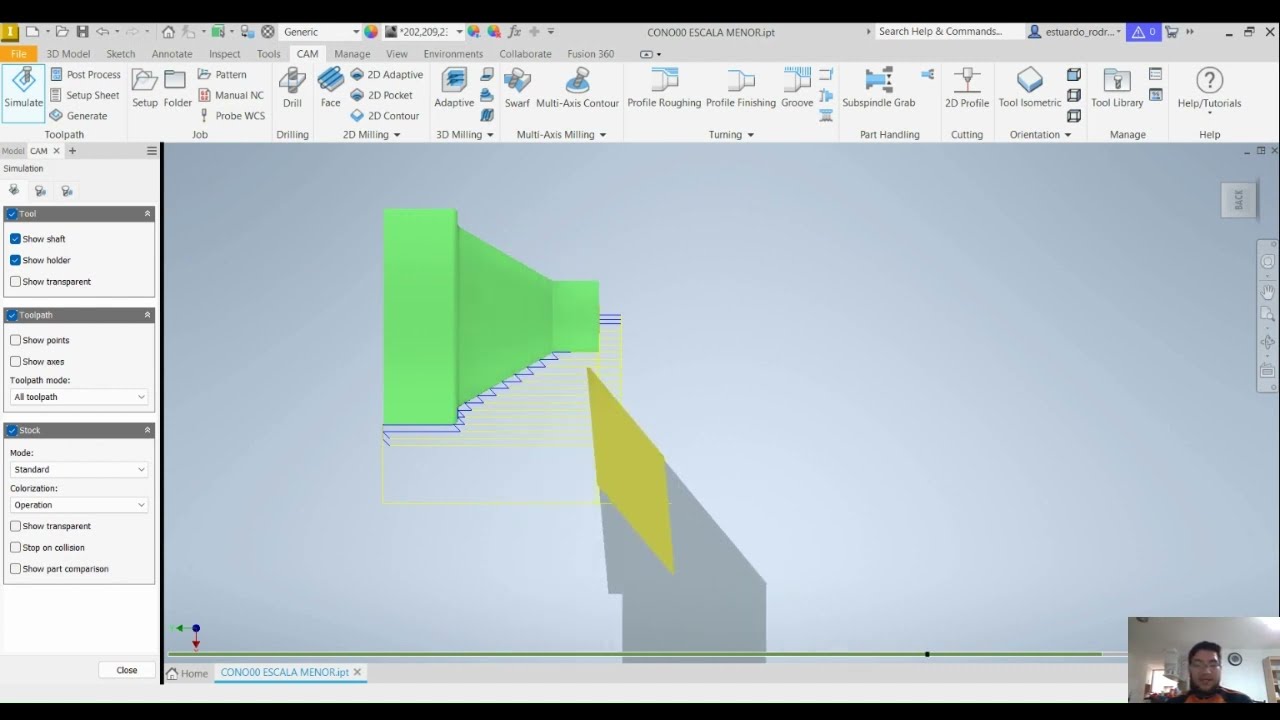The width and height of the screenshot is (1280, 720).
Task: Choose the Probe WCS tool
Action: [x=232, y=116]
